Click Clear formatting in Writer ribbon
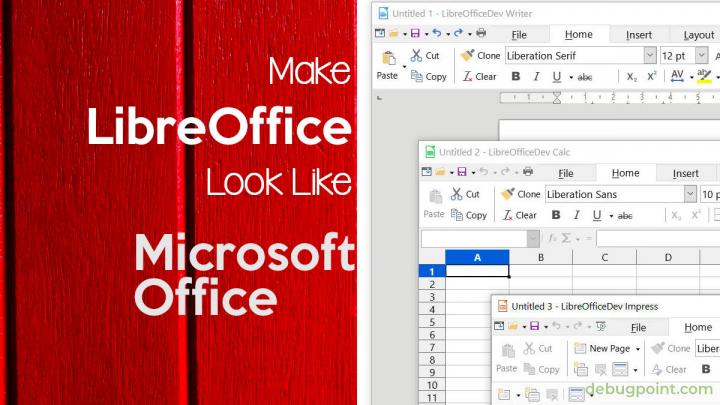 click(479, 77)
